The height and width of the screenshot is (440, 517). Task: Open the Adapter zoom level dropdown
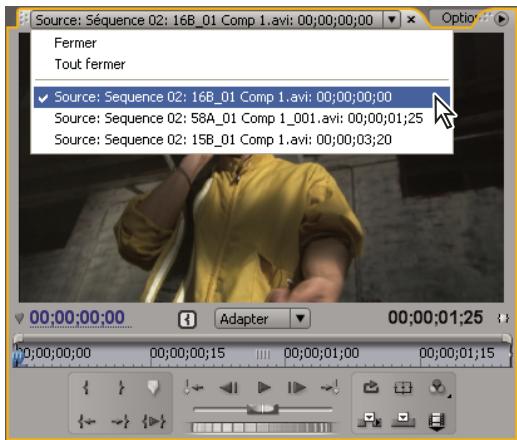(x=263, y=319)
